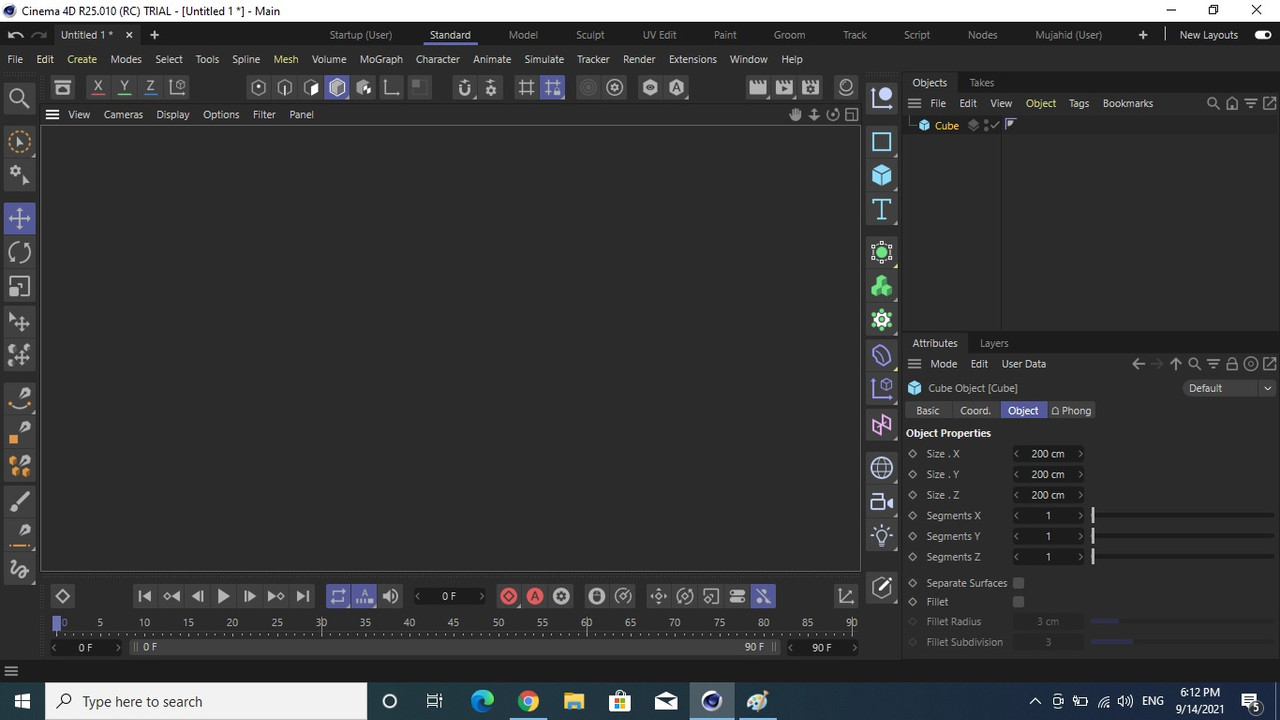Select the Rotate tool

point(19,252)
